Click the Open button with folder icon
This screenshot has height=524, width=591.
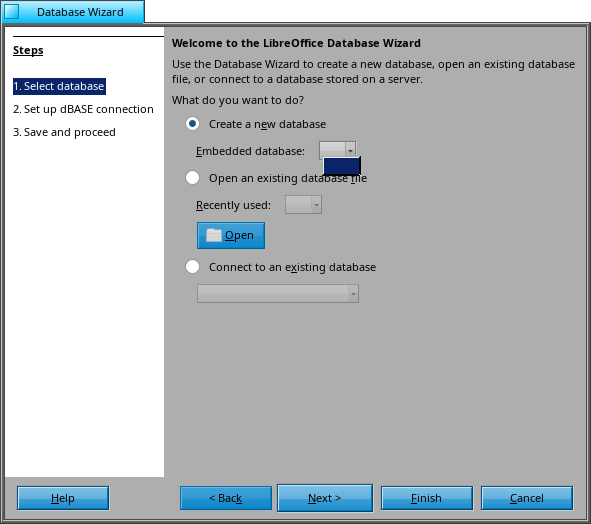[231, 235]
